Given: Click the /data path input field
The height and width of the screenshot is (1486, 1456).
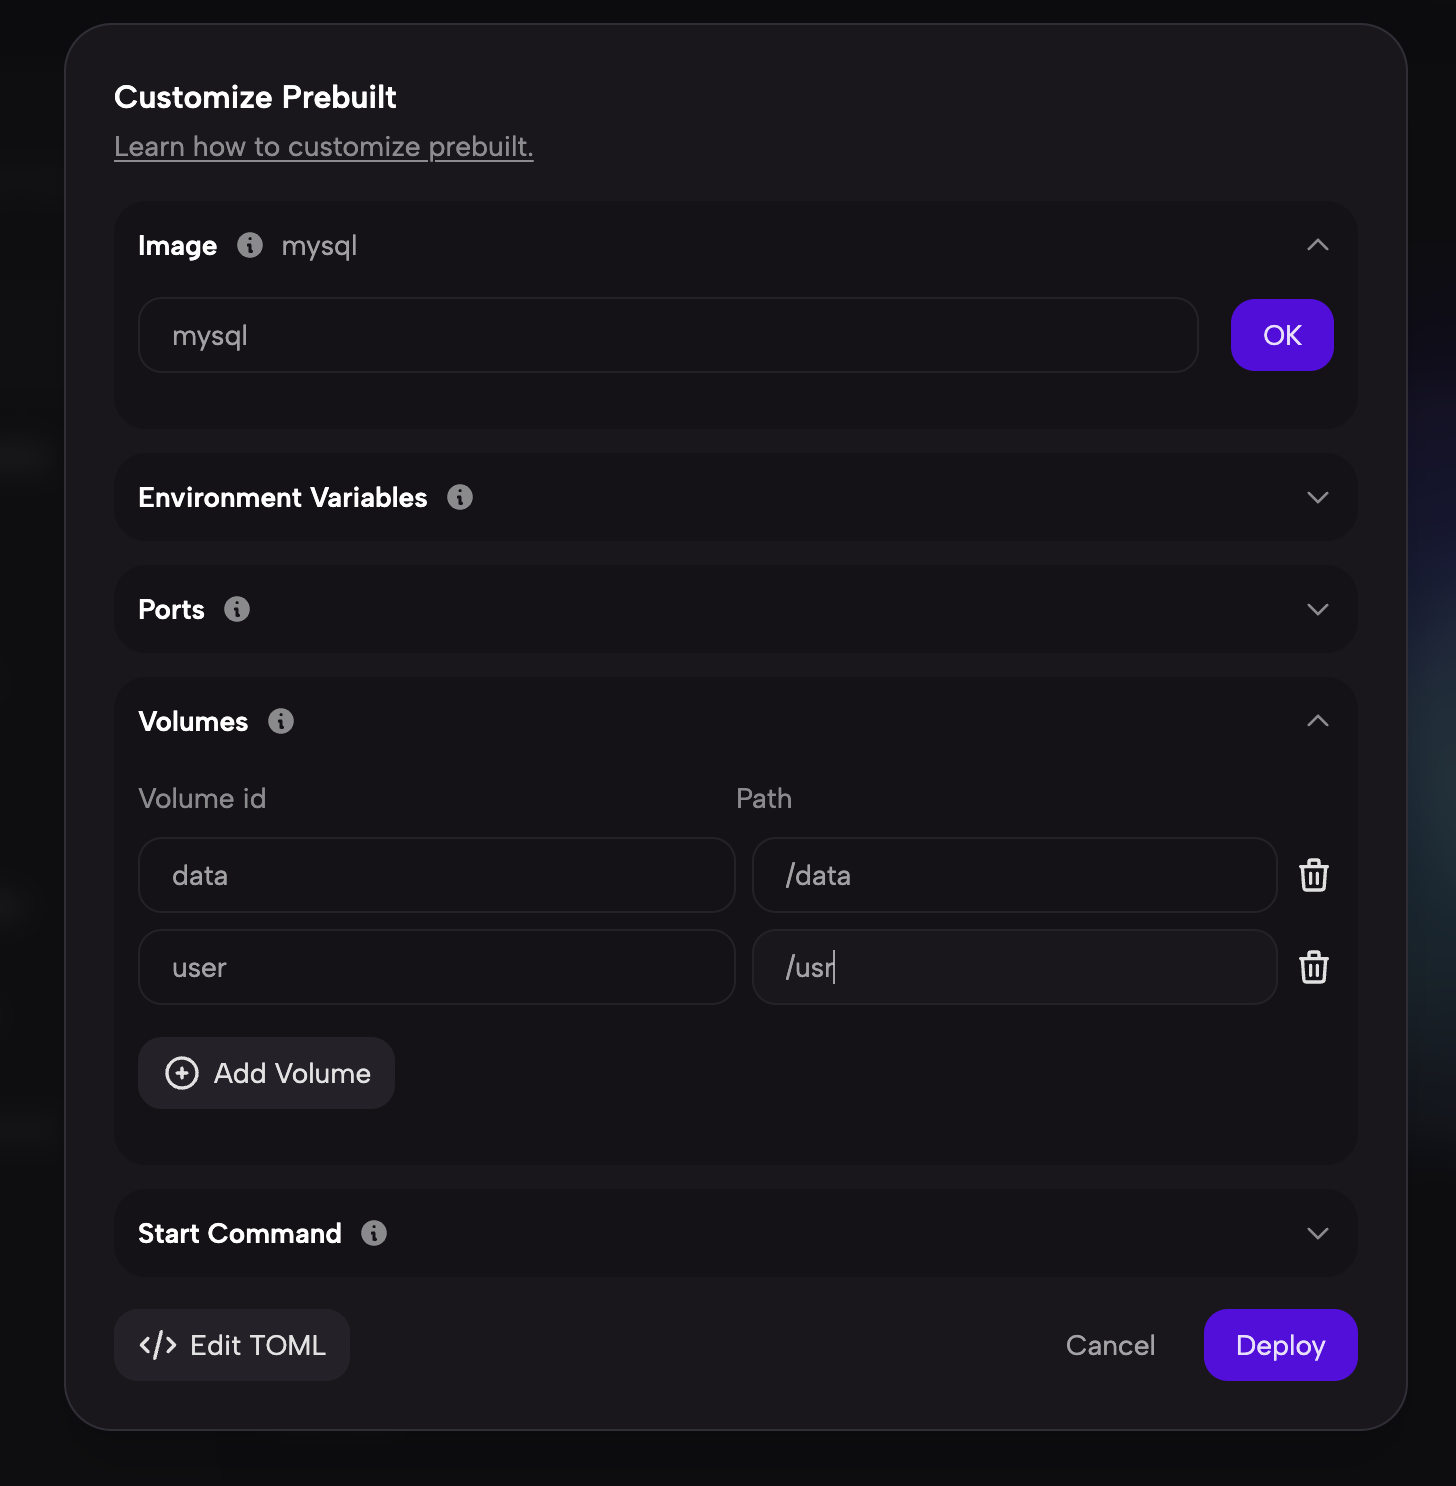Looking at the screenshot, I should (x=1014, y=875).
